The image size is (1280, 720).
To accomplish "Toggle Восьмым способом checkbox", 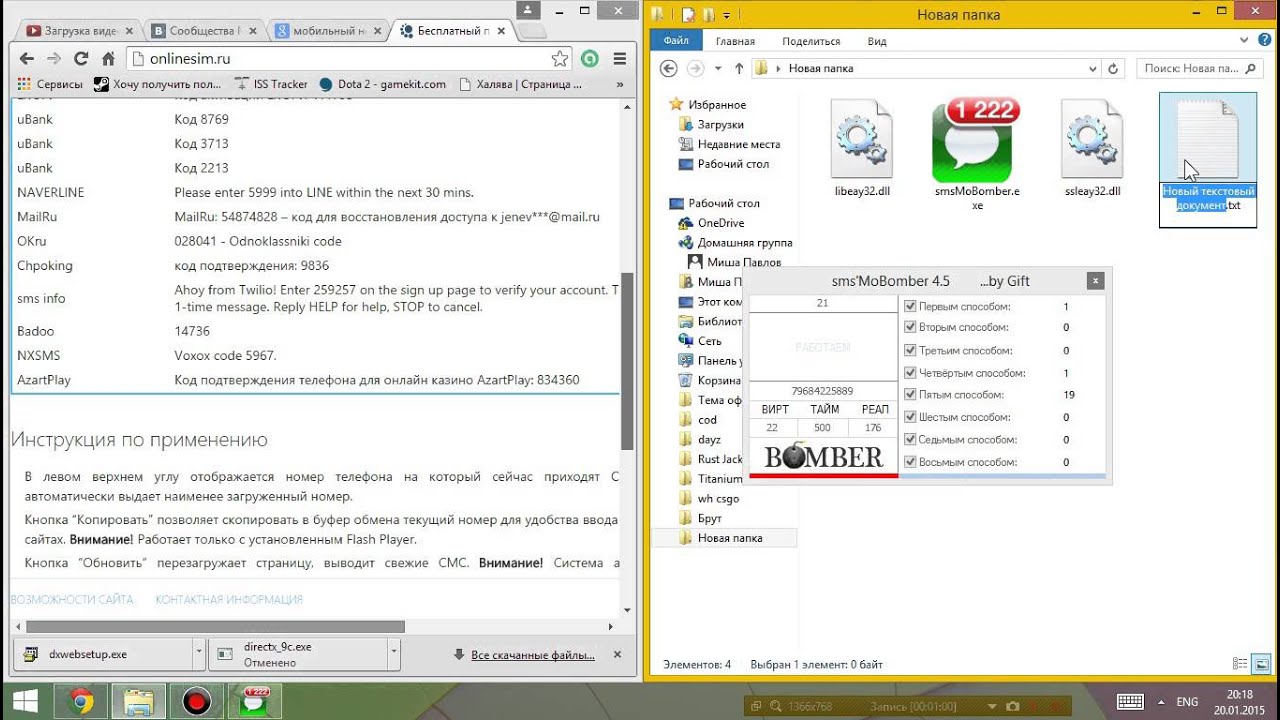I will pos(910,462).
